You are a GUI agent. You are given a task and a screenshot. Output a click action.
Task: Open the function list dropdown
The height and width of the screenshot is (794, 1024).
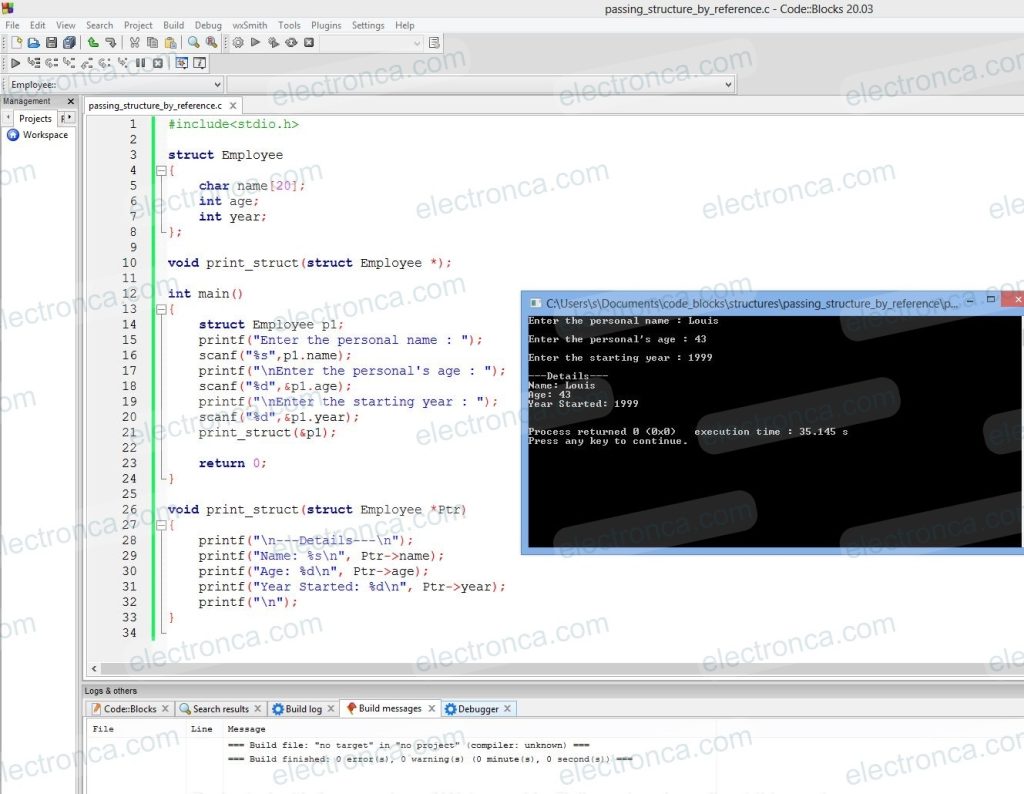click(x=728, y=84)
